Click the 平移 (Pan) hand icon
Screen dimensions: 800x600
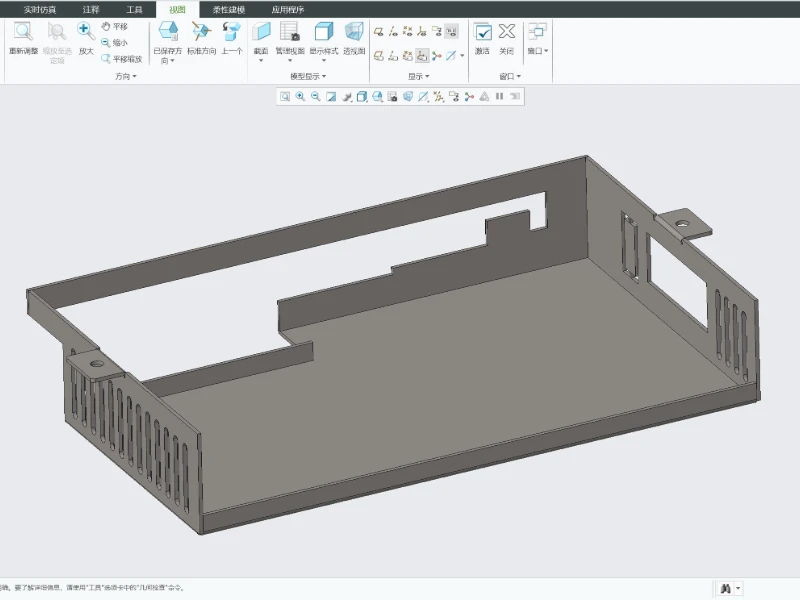click(107, 26)
